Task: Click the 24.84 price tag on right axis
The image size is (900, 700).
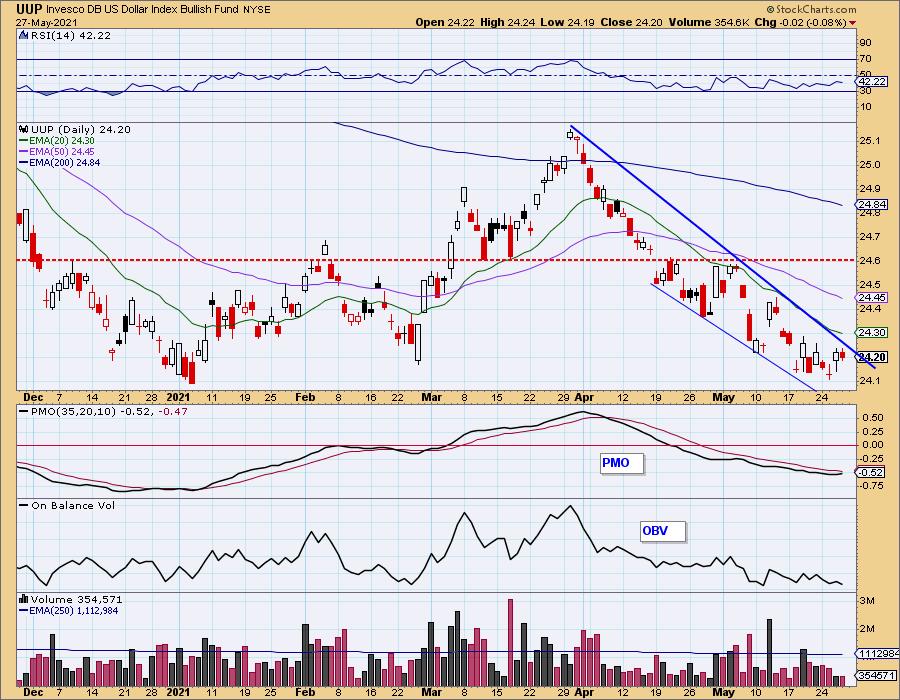Action: (x=872, y=204)
